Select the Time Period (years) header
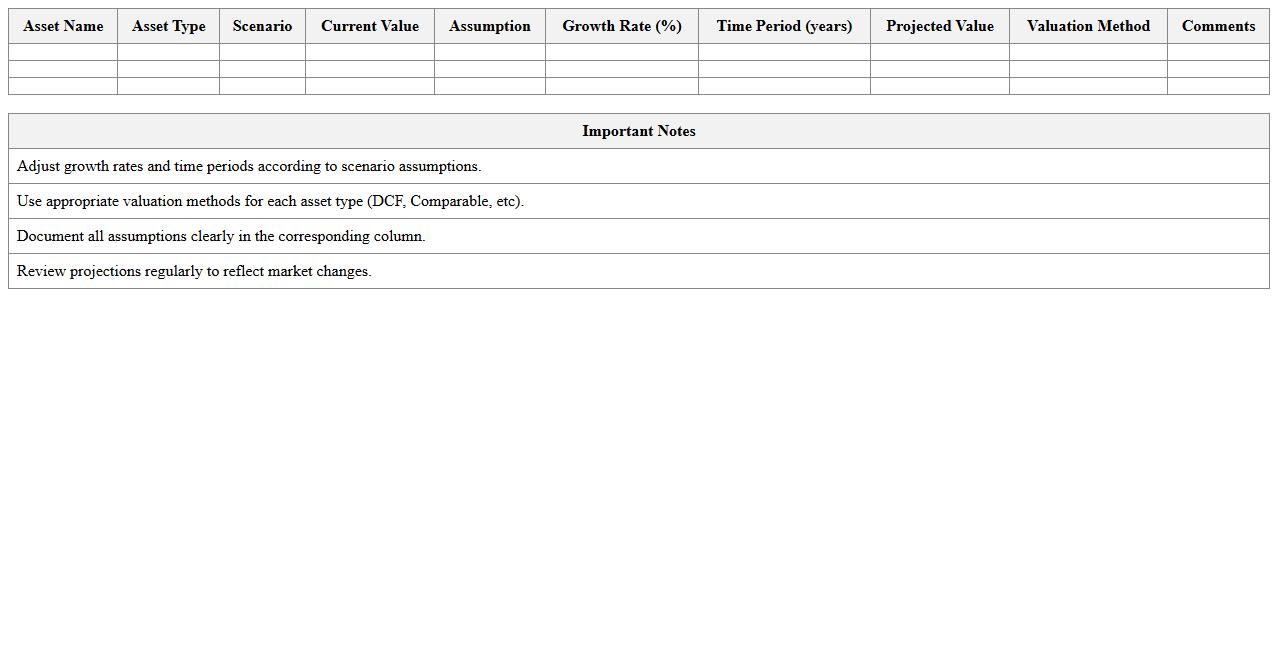 pos(784,26)
